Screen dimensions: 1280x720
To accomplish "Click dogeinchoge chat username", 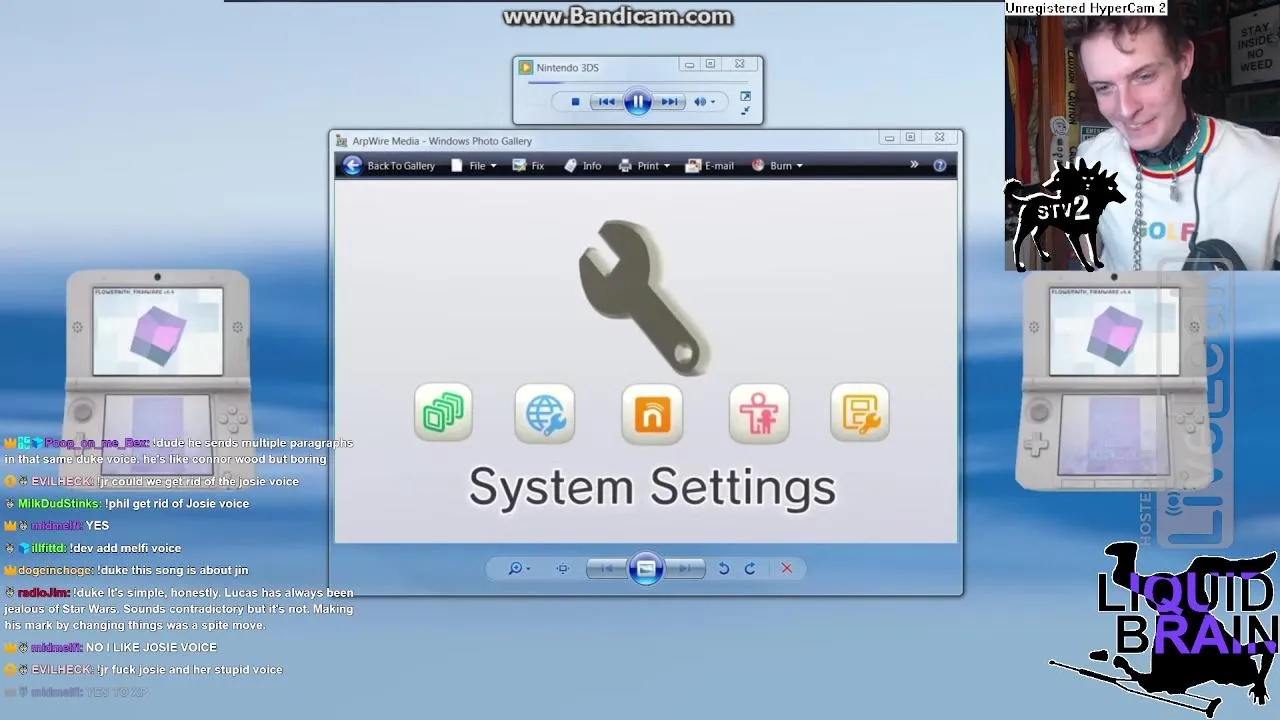I will pyautogui.click(x=56, y=570).
